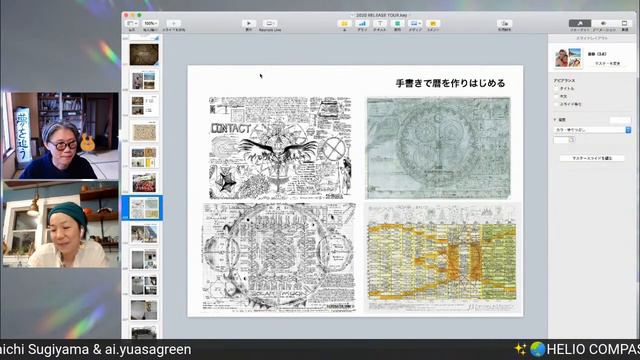This screenshot has height=360, width=640.
Task: Click the Slide Layout panel header
Action: 592,38
